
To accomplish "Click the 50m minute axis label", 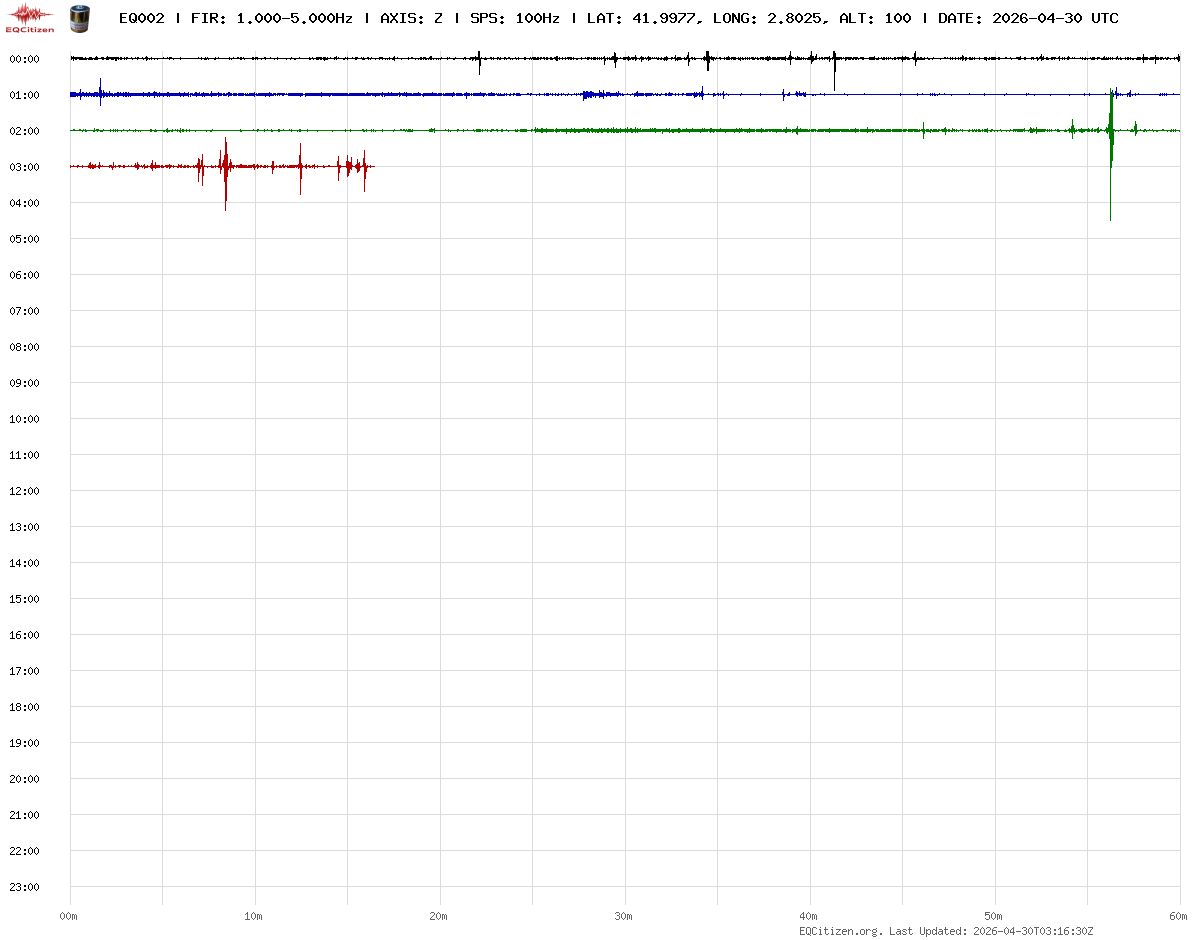I will [994, 916].
